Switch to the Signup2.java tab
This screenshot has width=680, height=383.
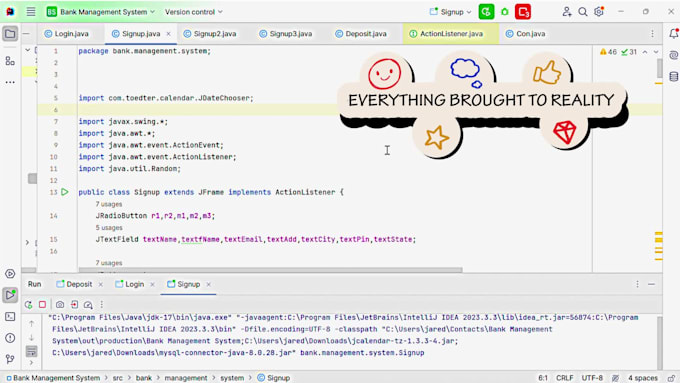210,33
